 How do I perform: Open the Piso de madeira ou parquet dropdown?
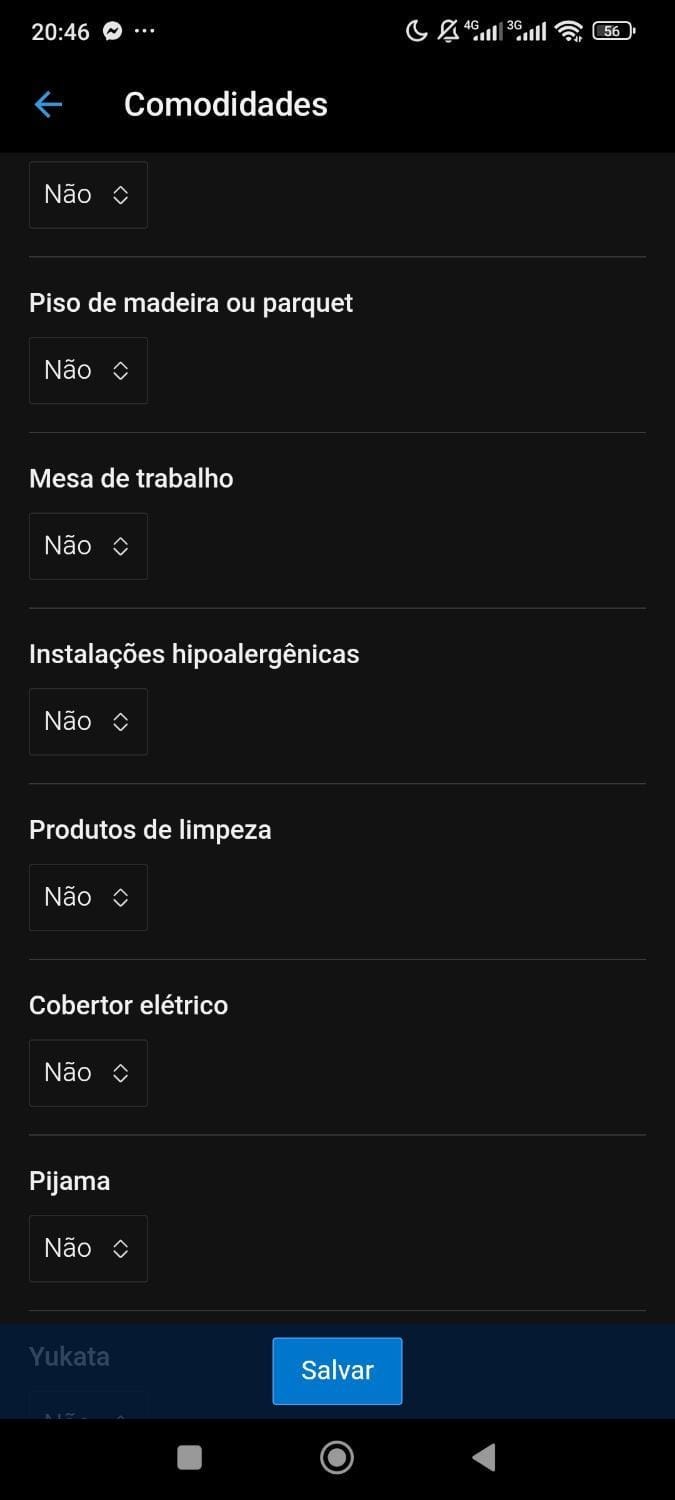tap(88, 370)
